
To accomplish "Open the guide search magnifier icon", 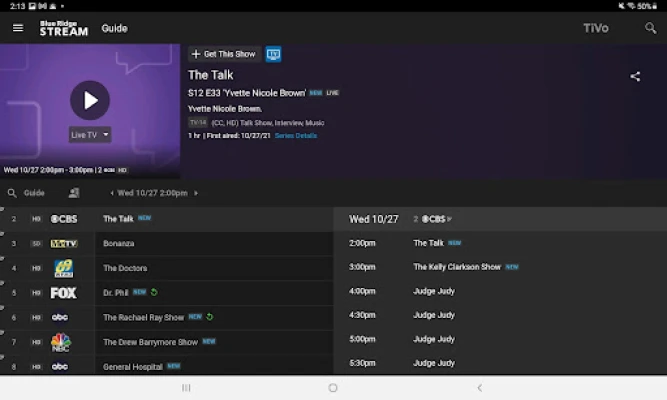I will pyautogui.click(x=12, y=193).
